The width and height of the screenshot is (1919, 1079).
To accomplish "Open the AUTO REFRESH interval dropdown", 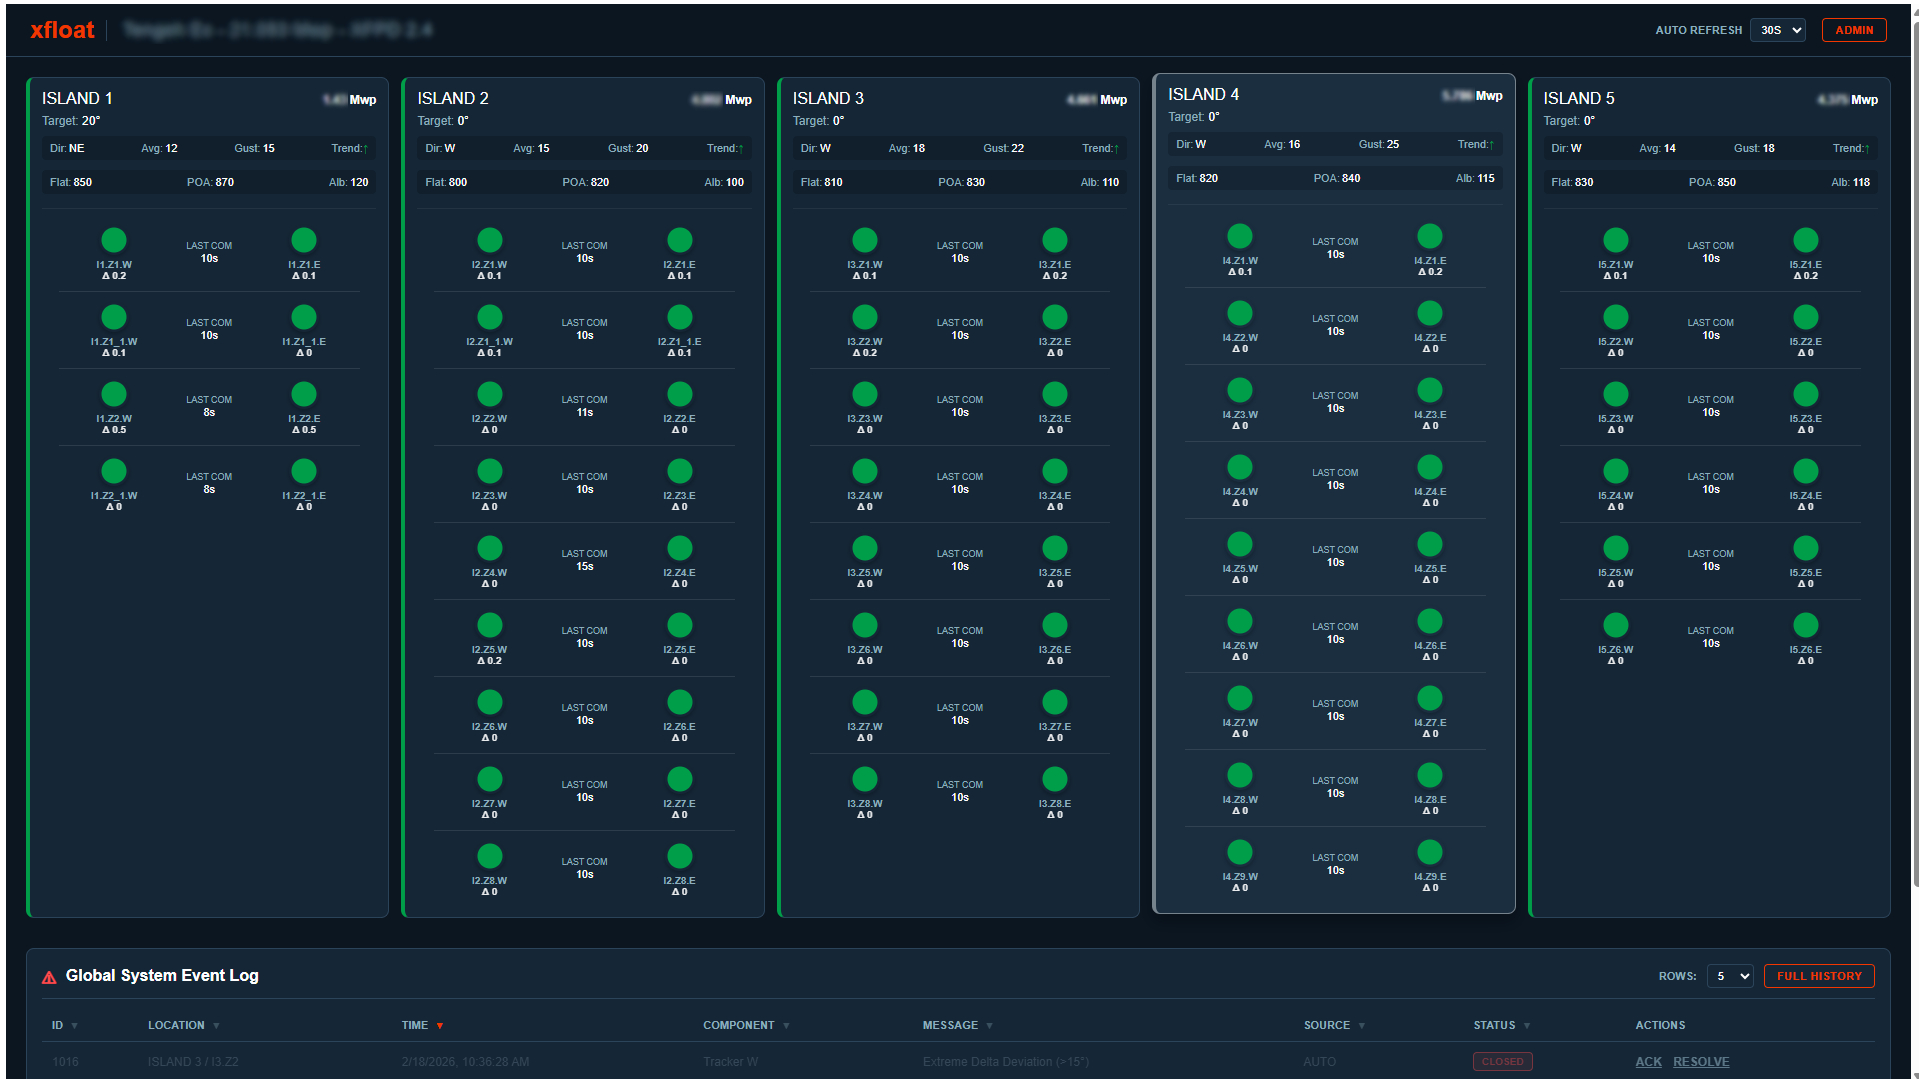I will (x=1777, y=29).
